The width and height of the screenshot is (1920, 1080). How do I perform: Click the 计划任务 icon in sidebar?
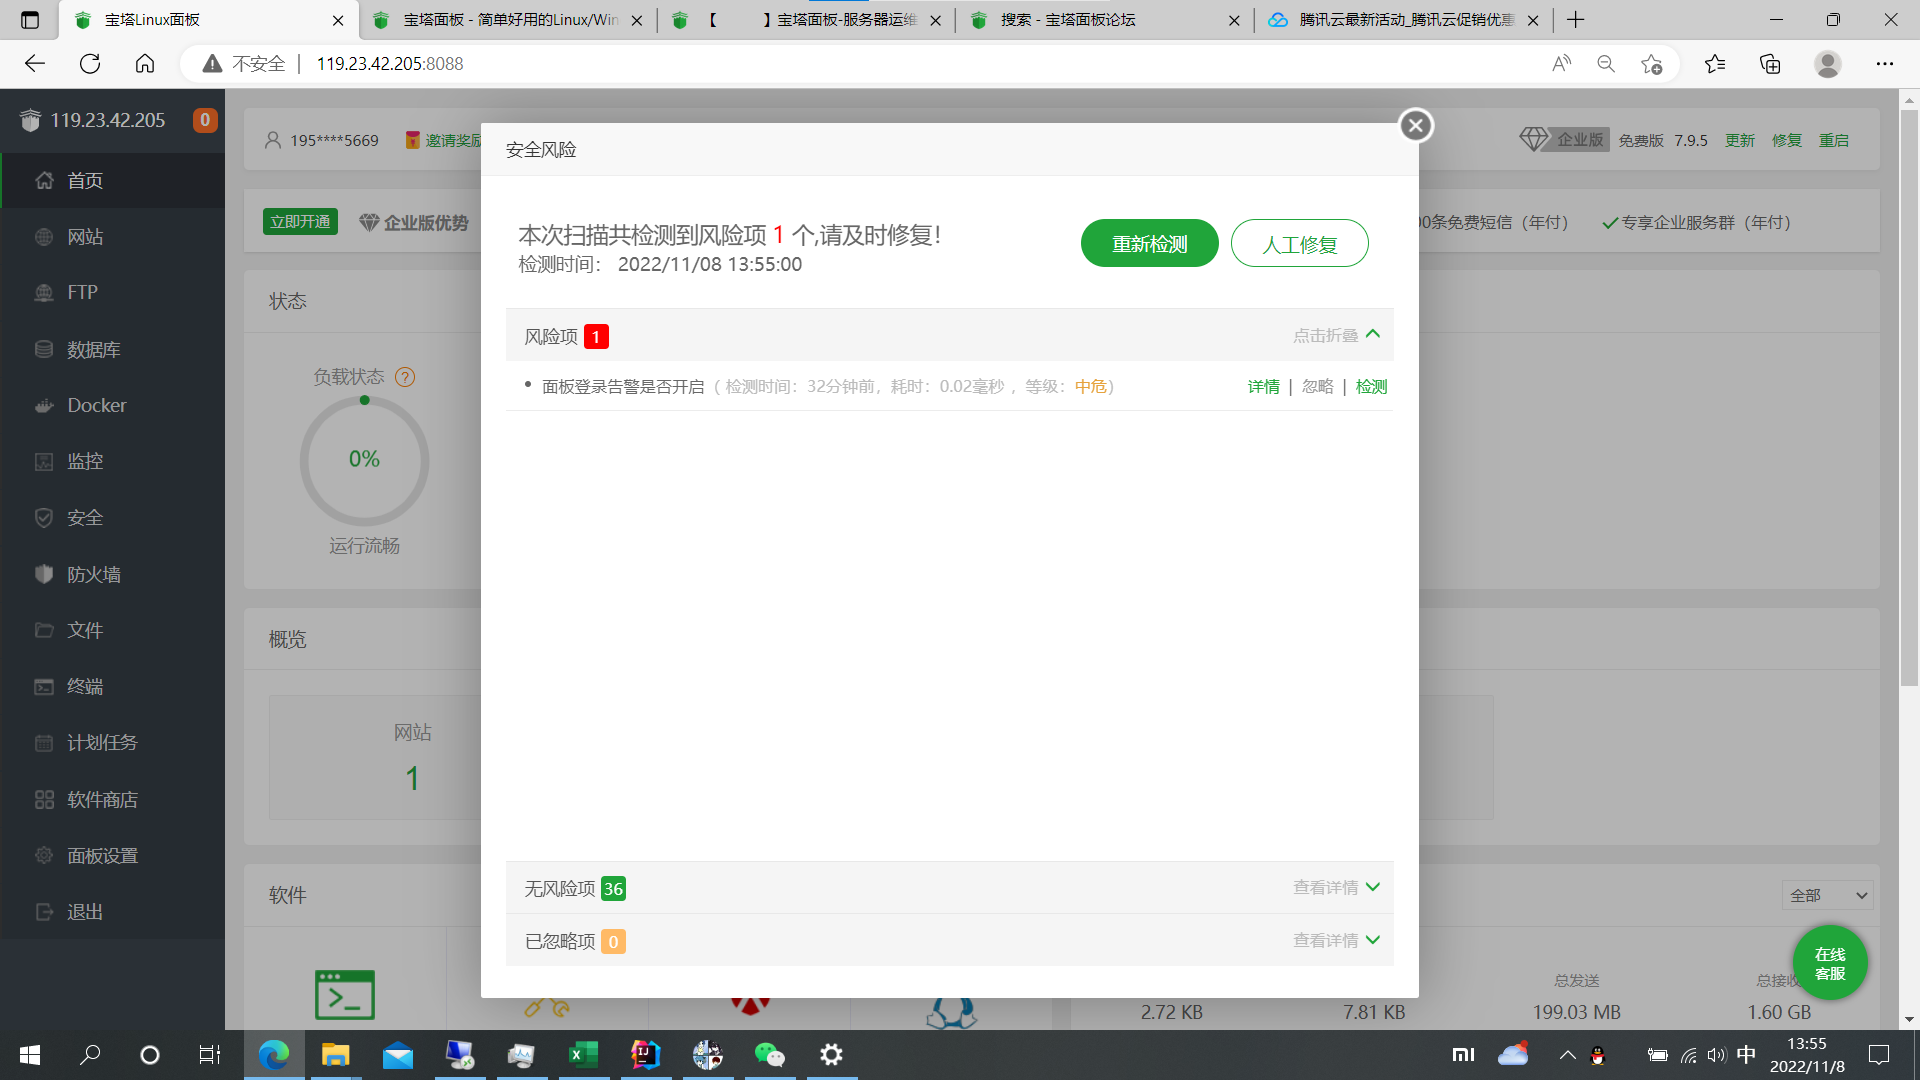click(x=44, y=743)
